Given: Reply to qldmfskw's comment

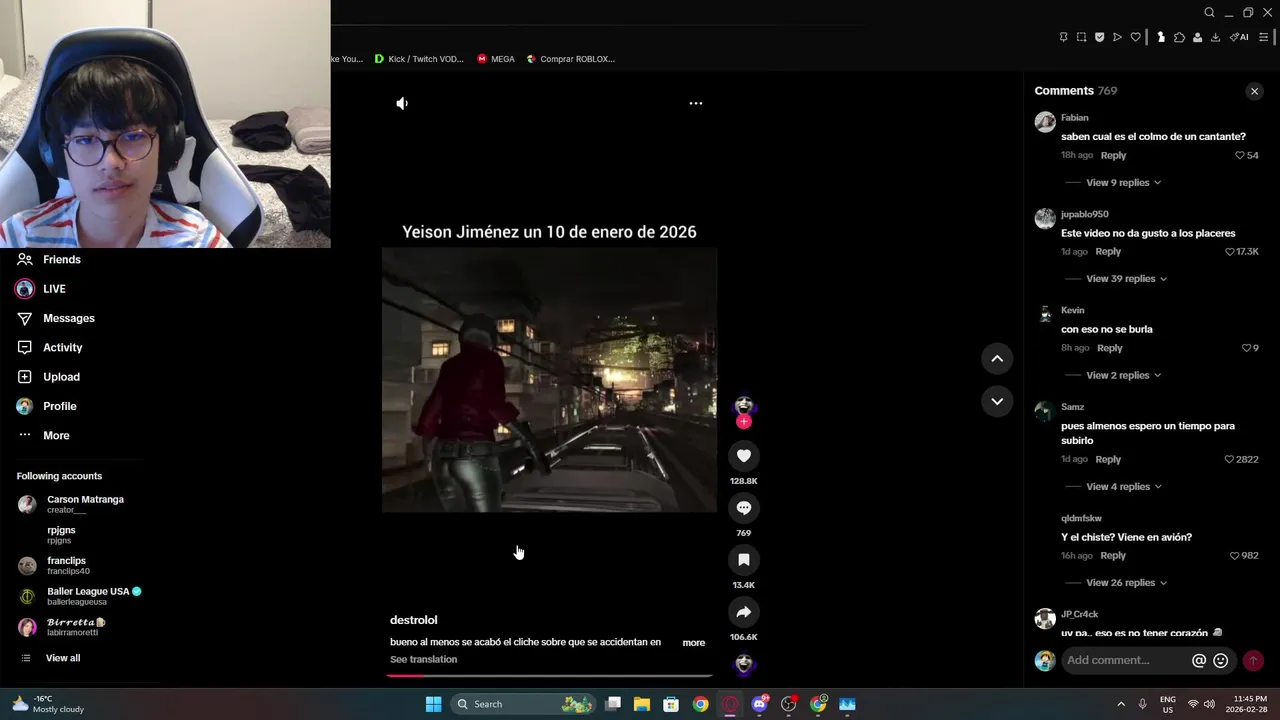Looking at the screenshot, I should [1113, 555].
